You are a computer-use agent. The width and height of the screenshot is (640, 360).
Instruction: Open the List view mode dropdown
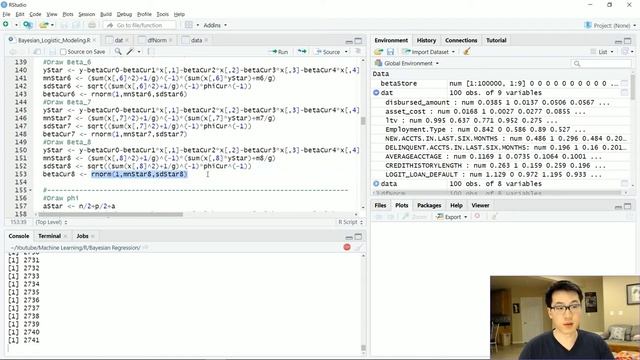[602, 52]
